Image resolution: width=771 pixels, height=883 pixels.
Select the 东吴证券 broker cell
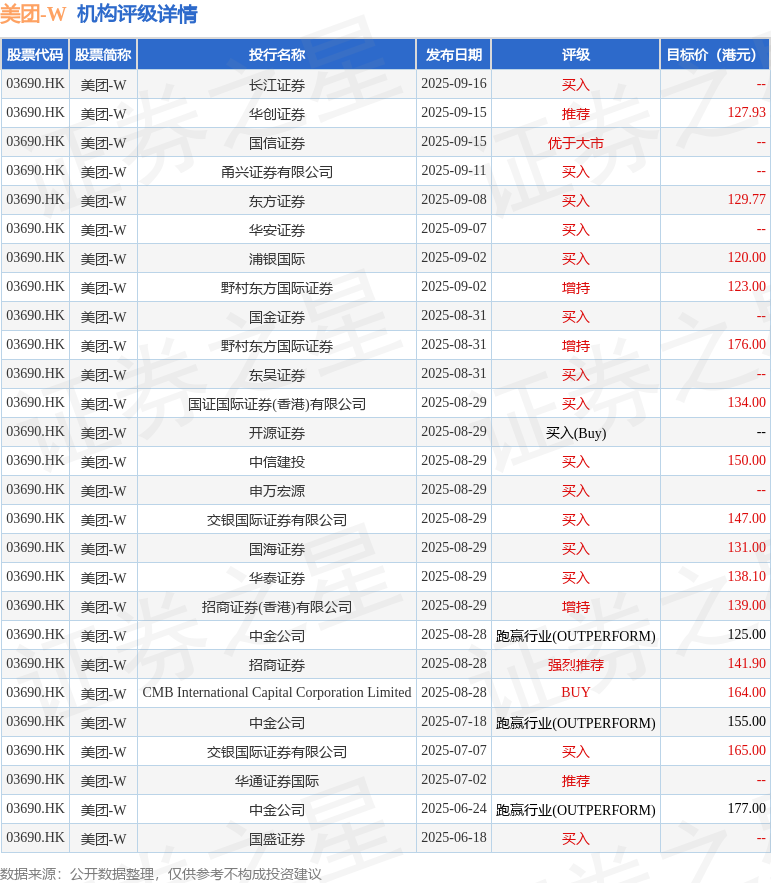(x=277, y=375)
